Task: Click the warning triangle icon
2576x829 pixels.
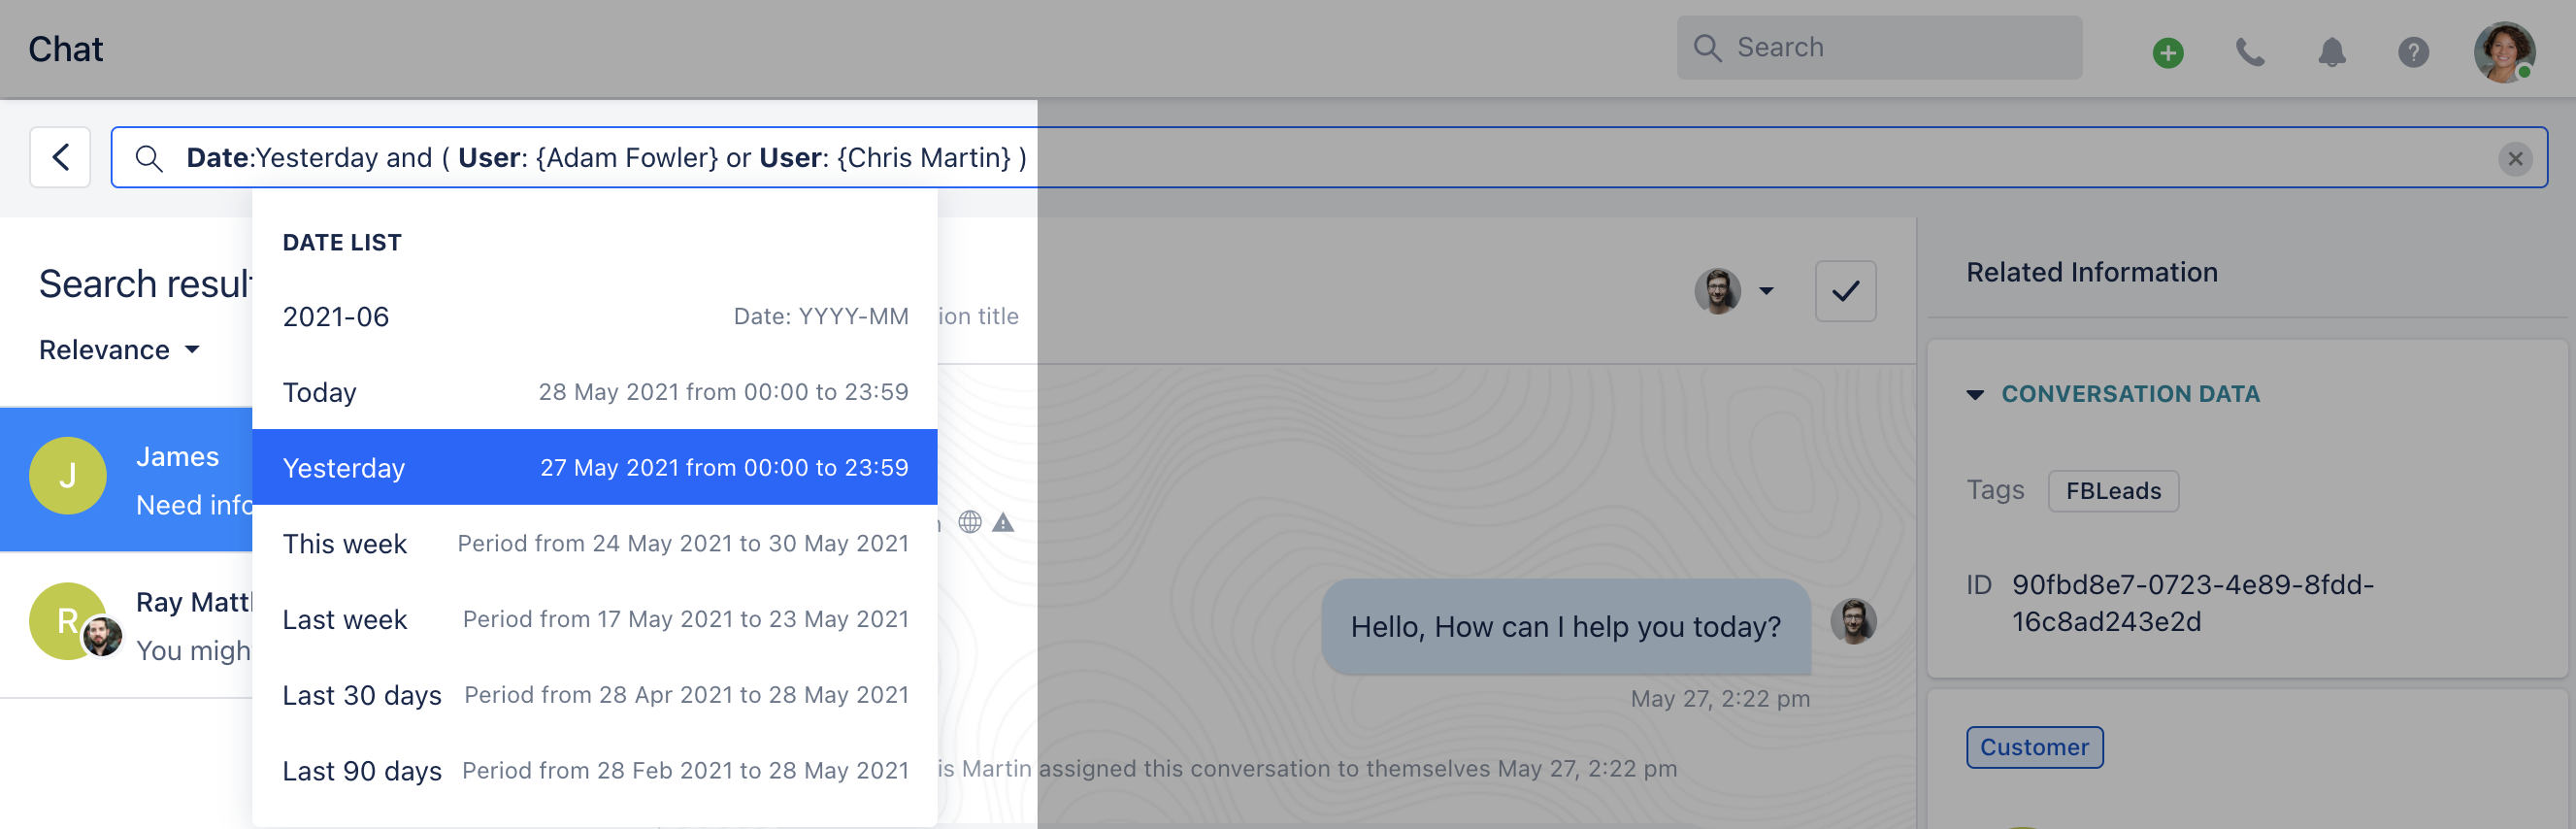Action: [x=1003, y=522]
